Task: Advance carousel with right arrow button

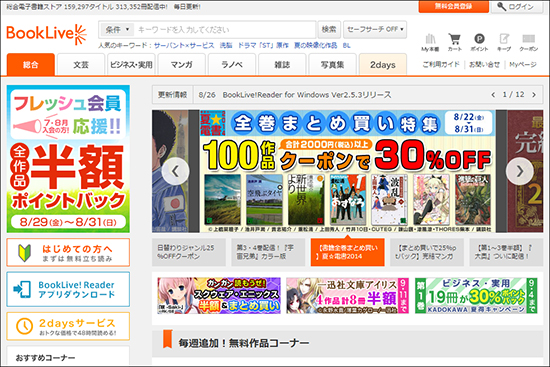Action: click(x=519, y=171)
